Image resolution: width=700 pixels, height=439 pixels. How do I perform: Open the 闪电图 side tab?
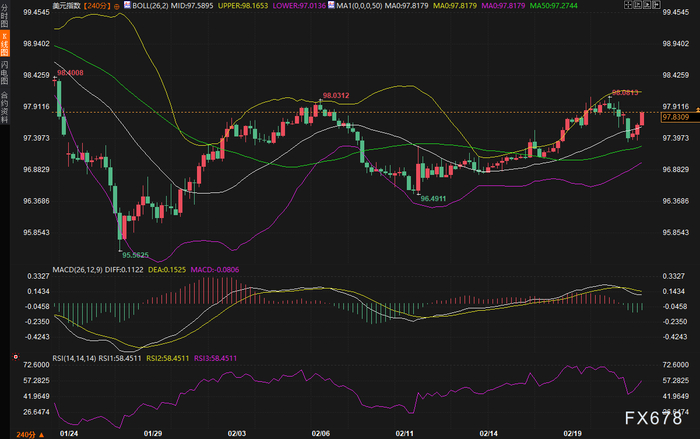pyautogui.click(x=4, y=72)
